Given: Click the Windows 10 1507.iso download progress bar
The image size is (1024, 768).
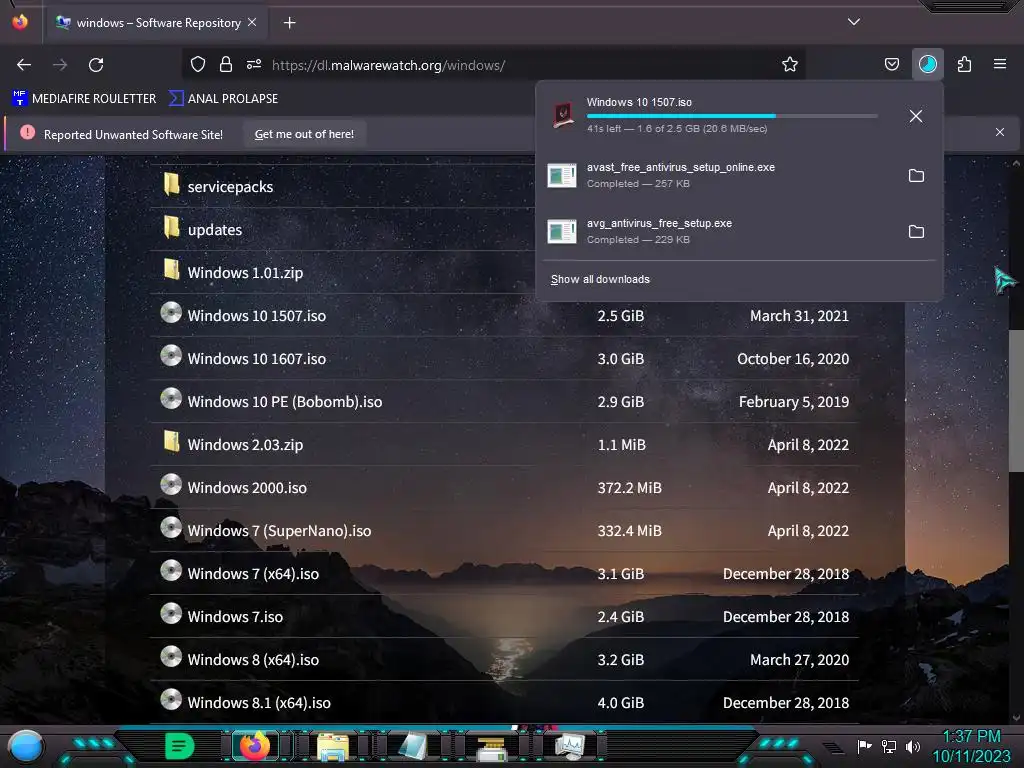Looking at the screenshot, I should point(731,116).
